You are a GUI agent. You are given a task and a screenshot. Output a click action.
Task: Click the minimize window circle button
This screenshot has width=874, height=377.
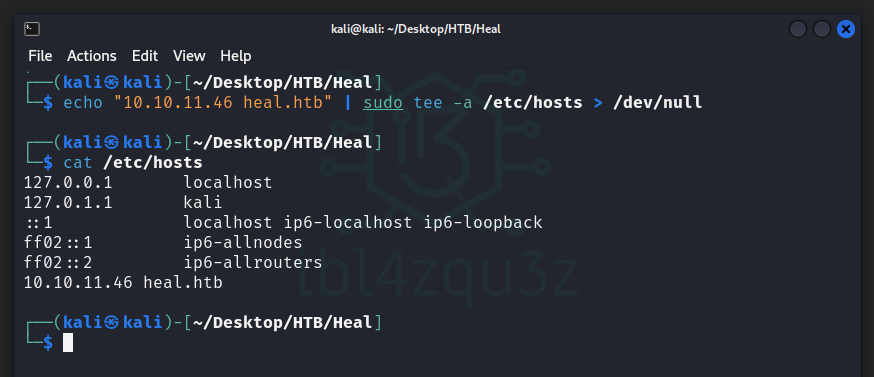point(798,29)
